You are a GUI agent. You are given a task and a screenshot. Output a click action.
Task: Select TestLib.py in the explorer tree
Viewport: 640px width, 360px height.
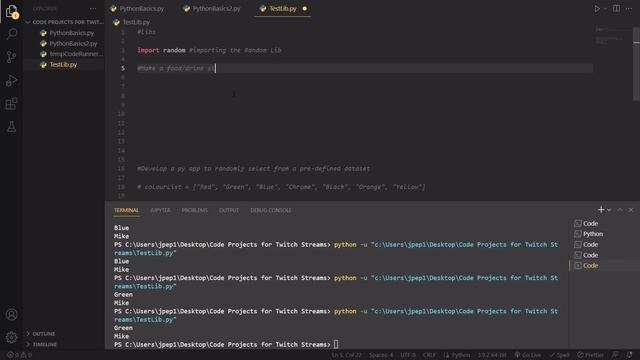[63, 64]
